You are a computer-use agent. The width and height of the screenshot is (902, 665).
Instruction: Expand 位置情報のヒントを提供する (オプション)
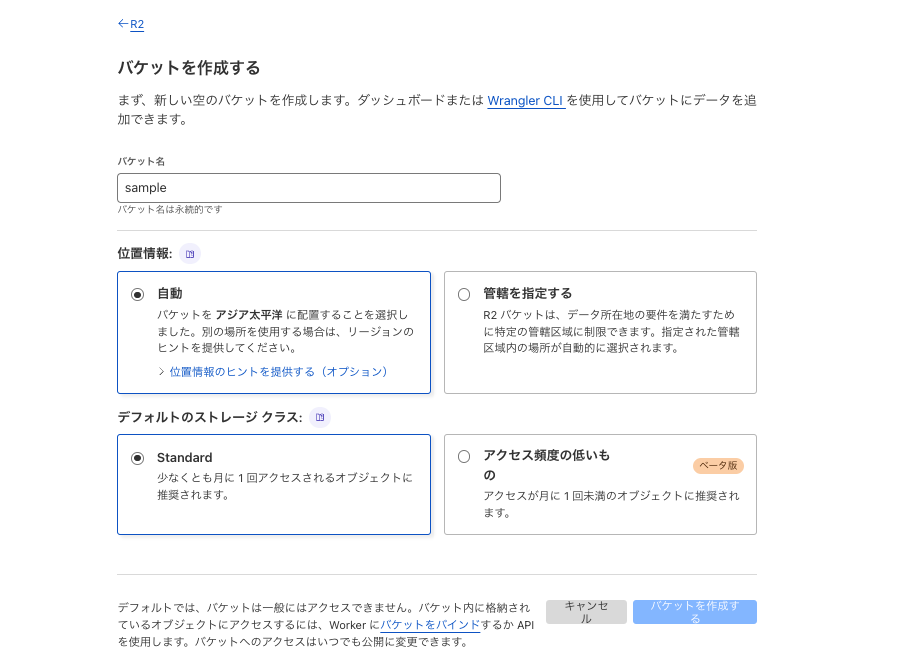[x=278, y=372]
